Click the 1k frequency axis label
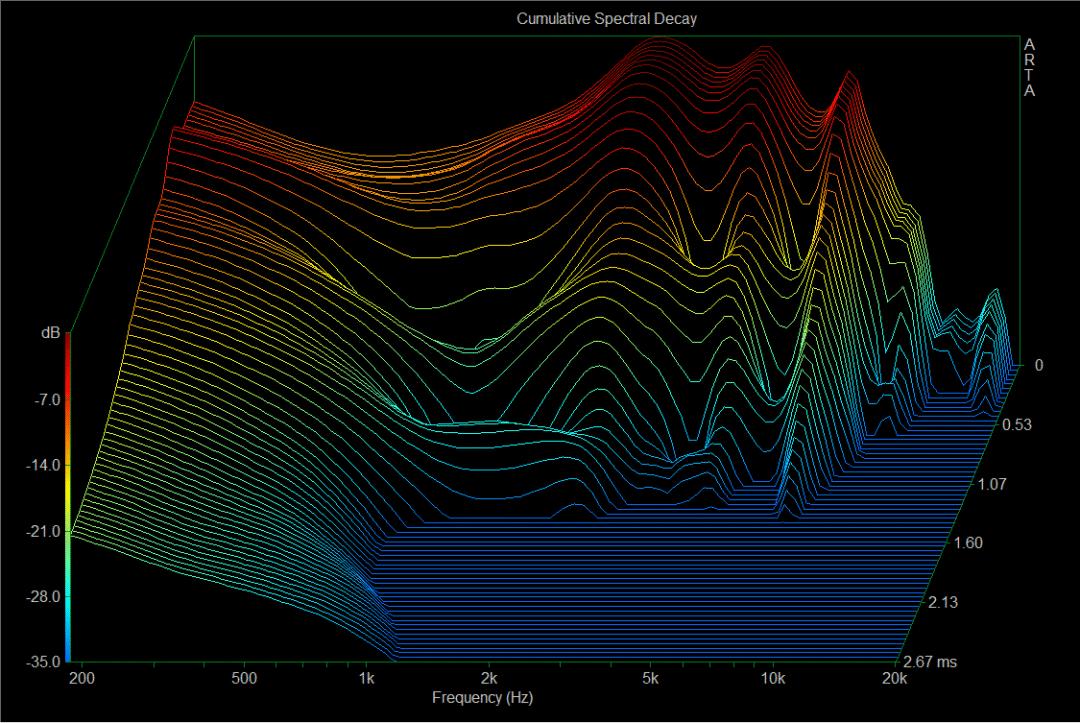The image size is (1080, 723). click(x=367, y=679)
